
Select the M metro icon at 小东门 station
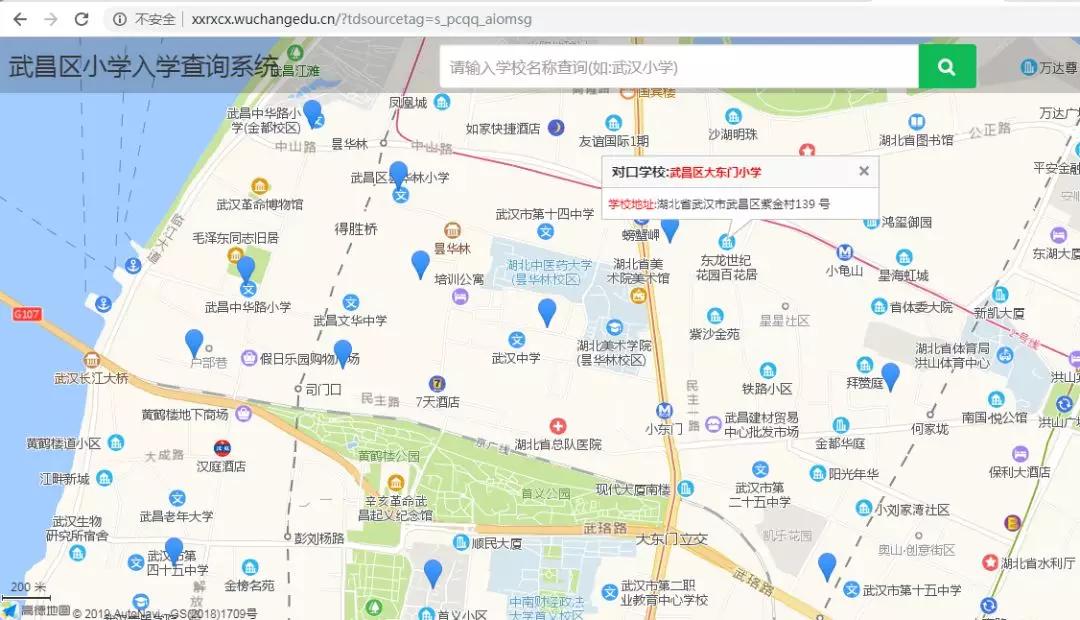[x=664, y=410]
